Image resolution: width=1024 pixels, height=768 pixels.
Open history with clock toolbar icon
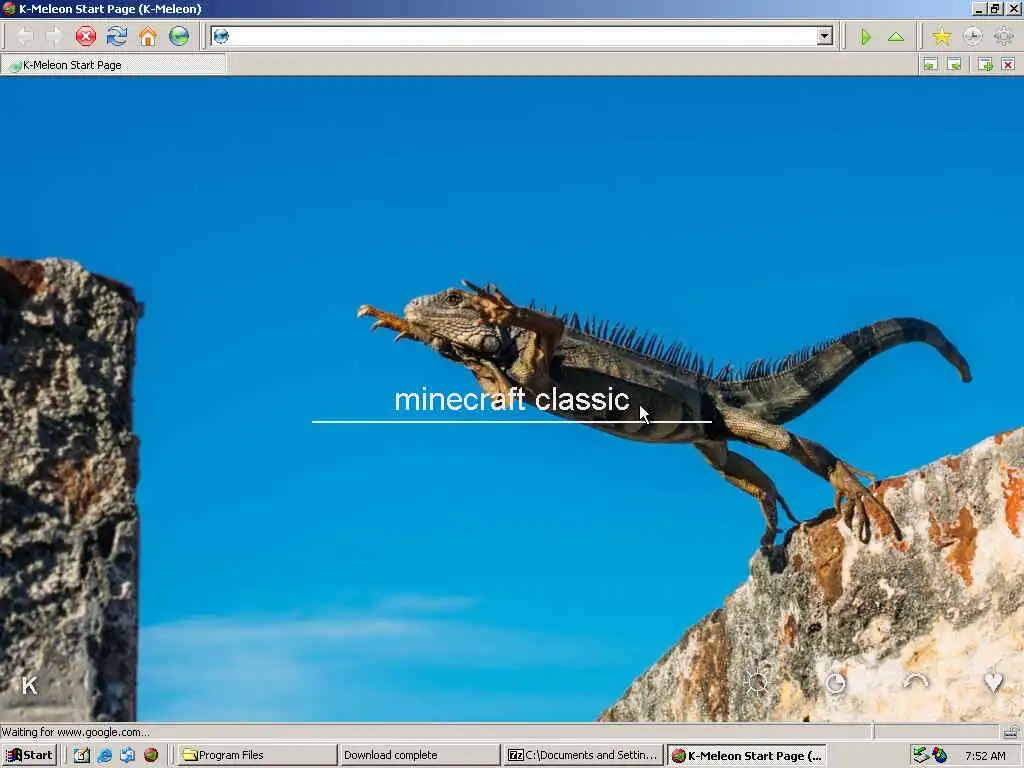click(x=973, y=36)
